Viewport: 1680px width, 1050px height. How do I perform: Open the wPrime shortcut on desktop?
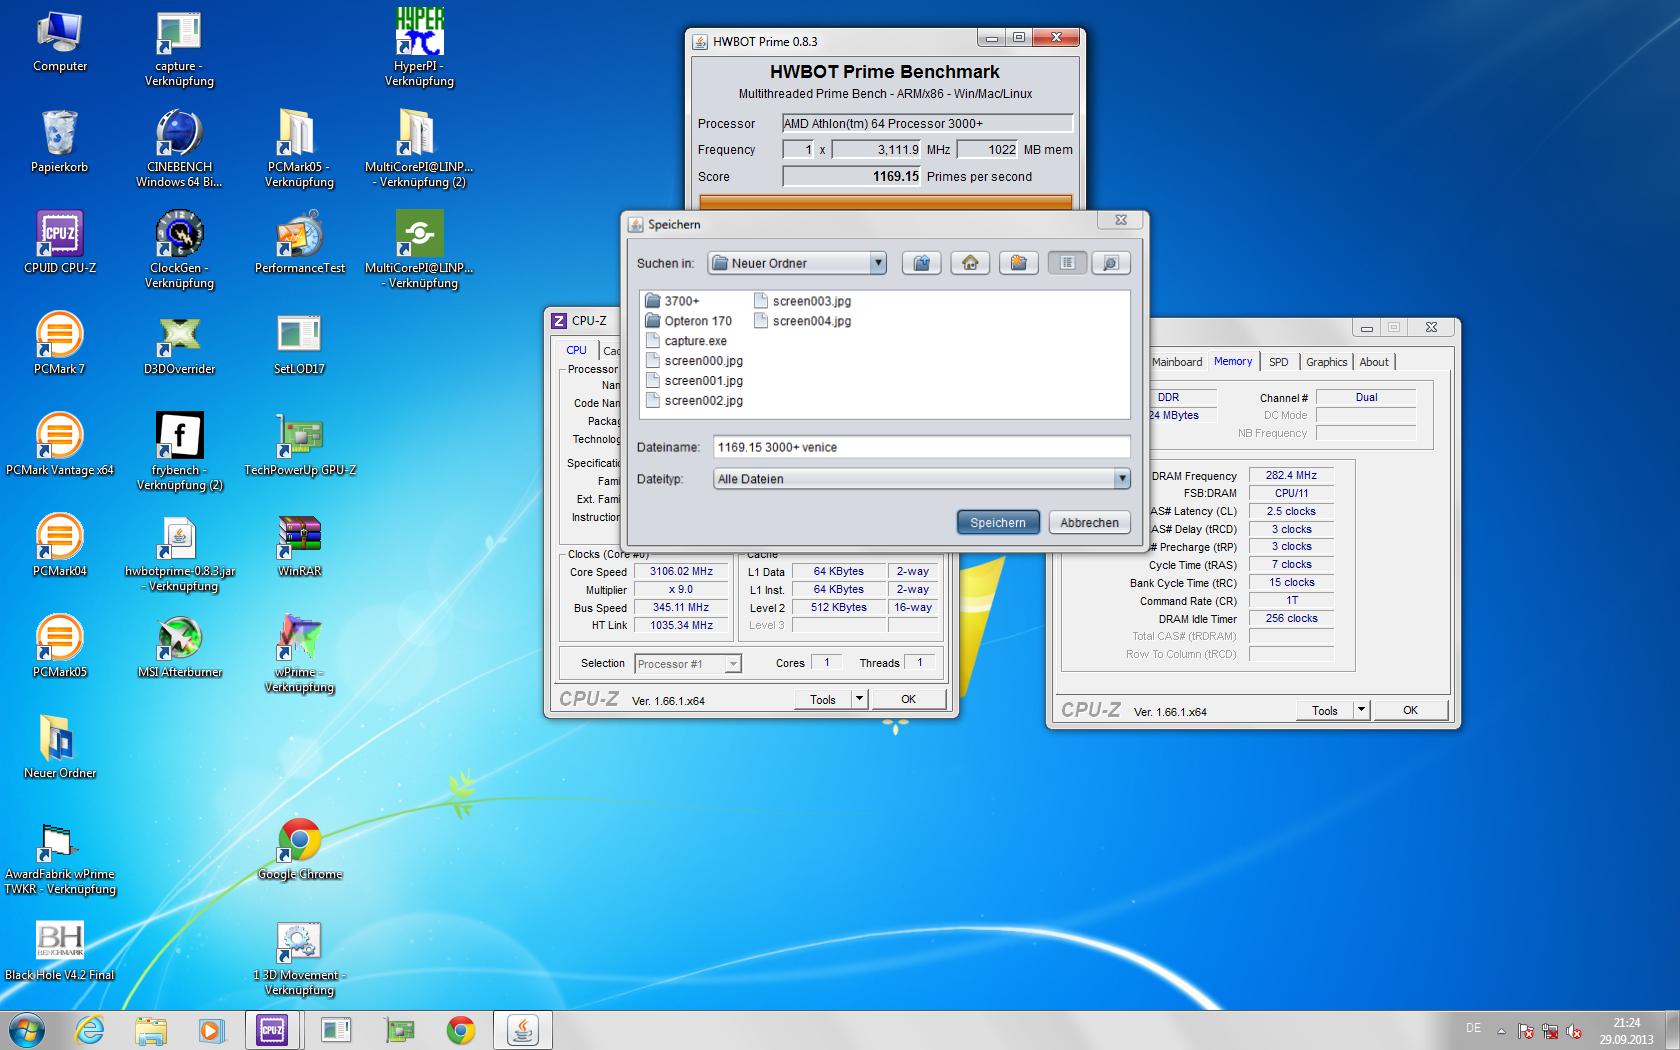pyautogui.click(x=300, y=654)
